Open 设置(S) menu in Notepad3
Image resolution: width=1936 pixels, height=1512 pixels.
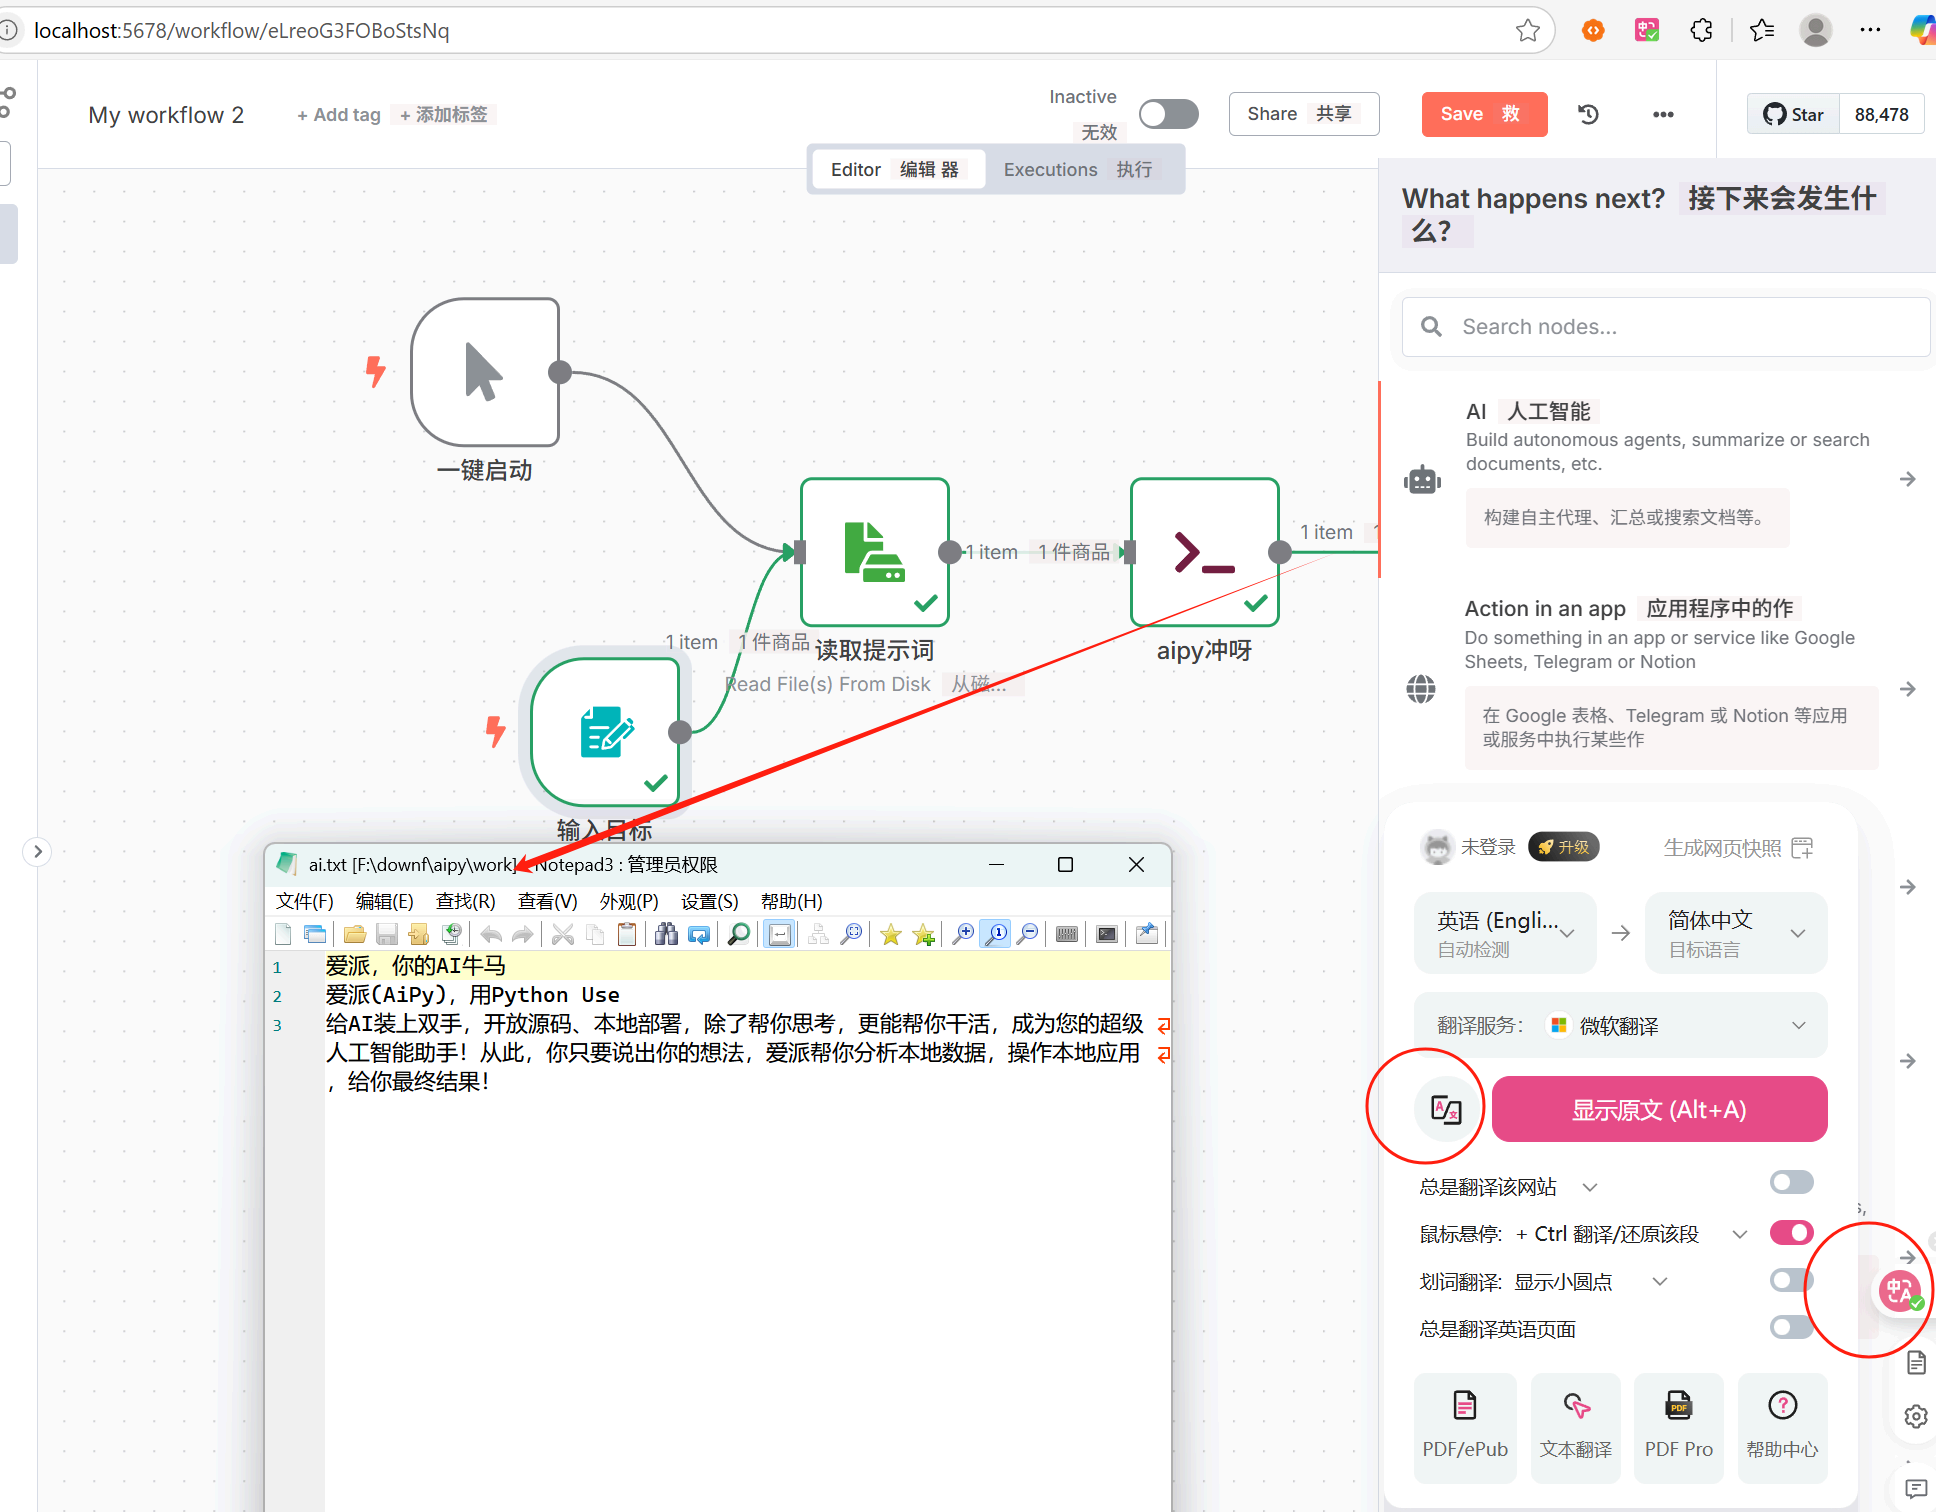tap(709, 901)
